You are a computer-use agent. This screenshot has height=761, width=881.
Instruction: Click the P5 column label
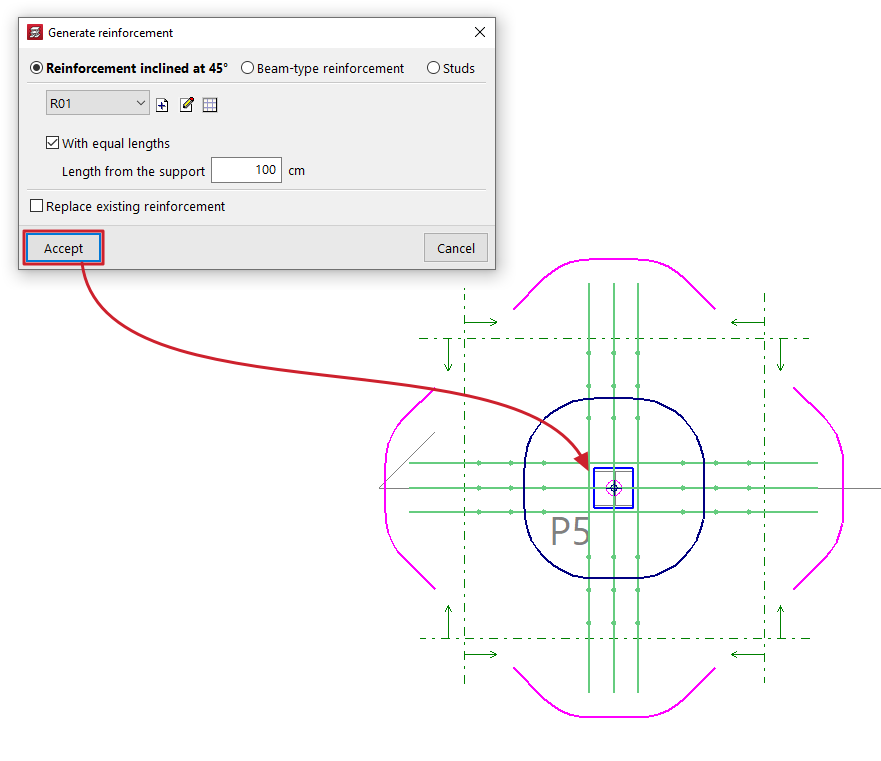click(x=570, y=531)
